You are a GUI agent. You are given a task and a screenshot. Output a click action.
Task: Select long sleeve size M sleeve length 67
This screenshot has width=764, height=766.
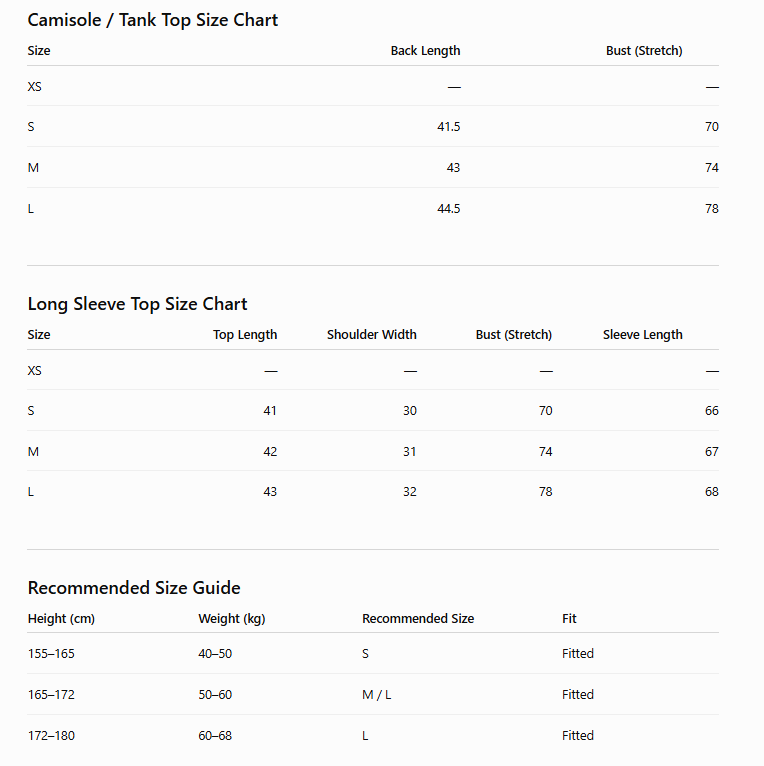coord(712,452)
